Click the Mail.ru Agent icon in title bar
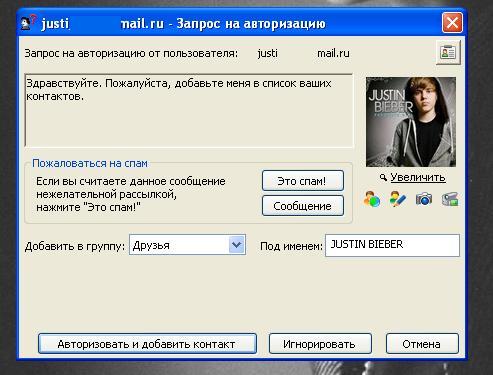 (x=27, y=23)
